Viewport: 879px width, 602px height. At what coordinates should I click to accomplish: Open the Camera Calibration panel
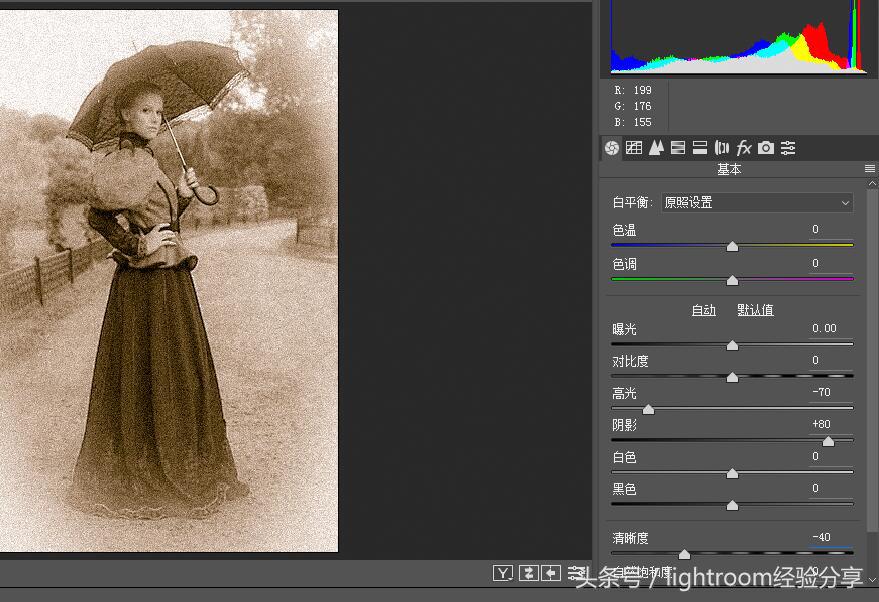click(x=766, y=147)
